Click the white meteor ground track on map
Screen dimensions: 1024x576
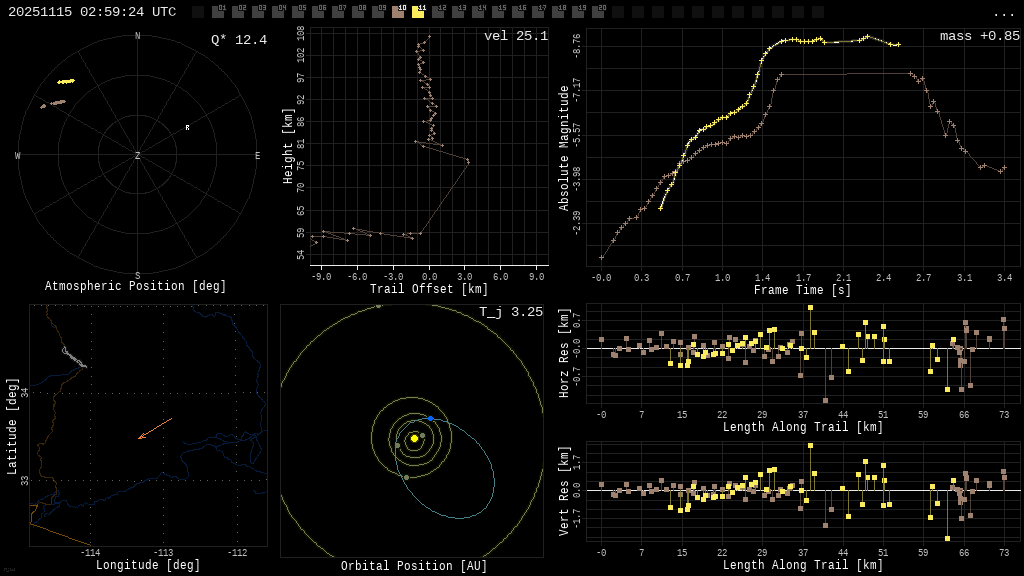click(x=74, y=358)
